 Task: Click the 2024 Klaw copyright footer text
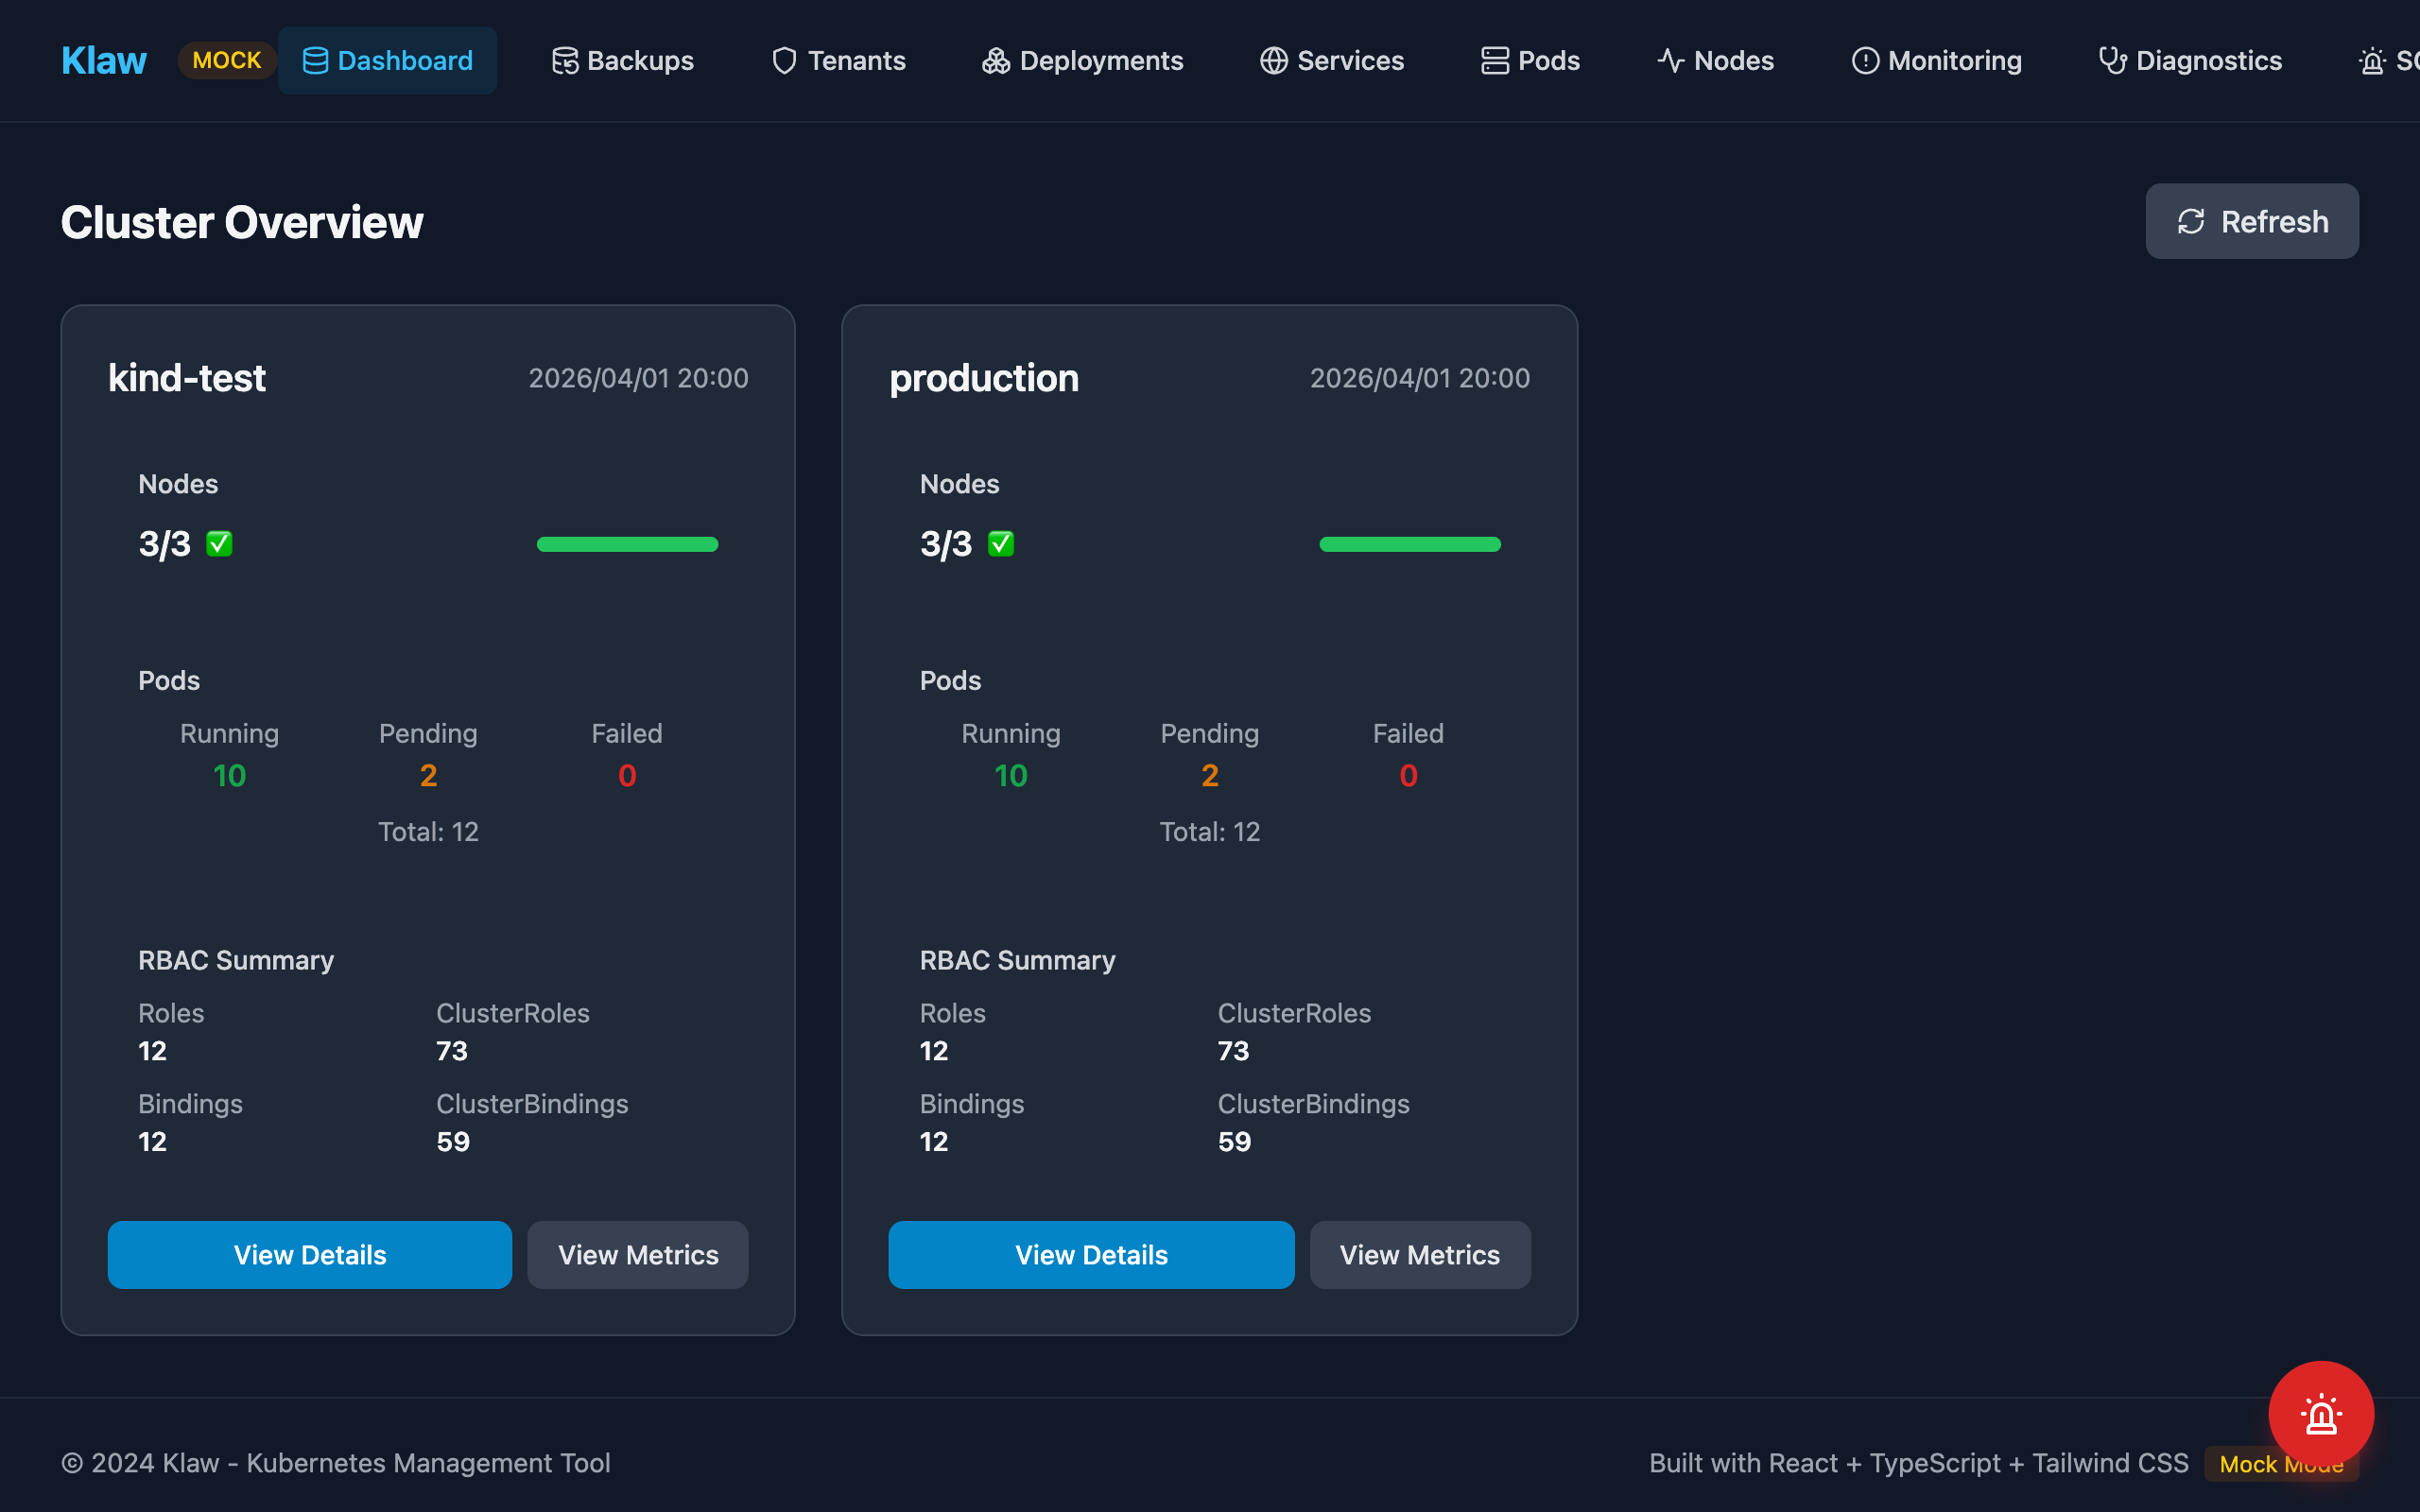[x=336, y=1463]
